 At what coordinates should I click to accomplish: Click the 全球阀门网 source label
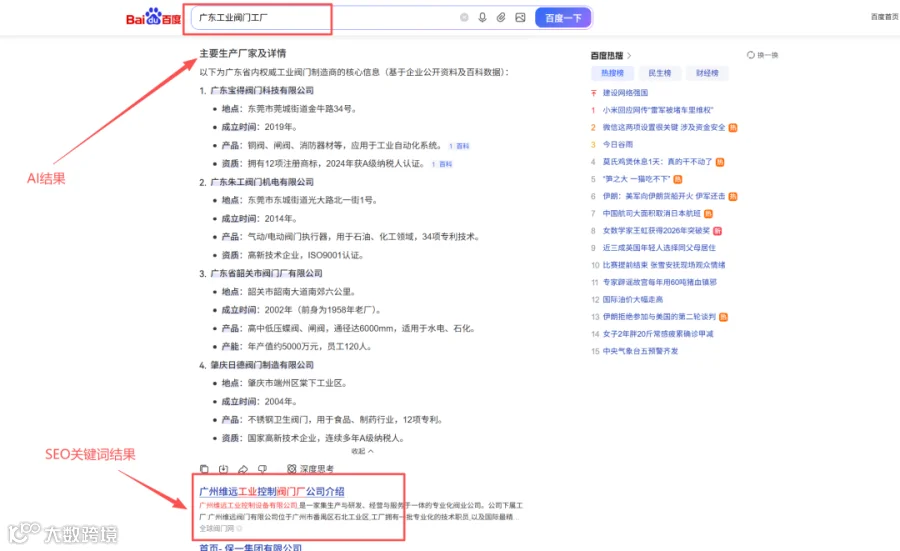216,528
